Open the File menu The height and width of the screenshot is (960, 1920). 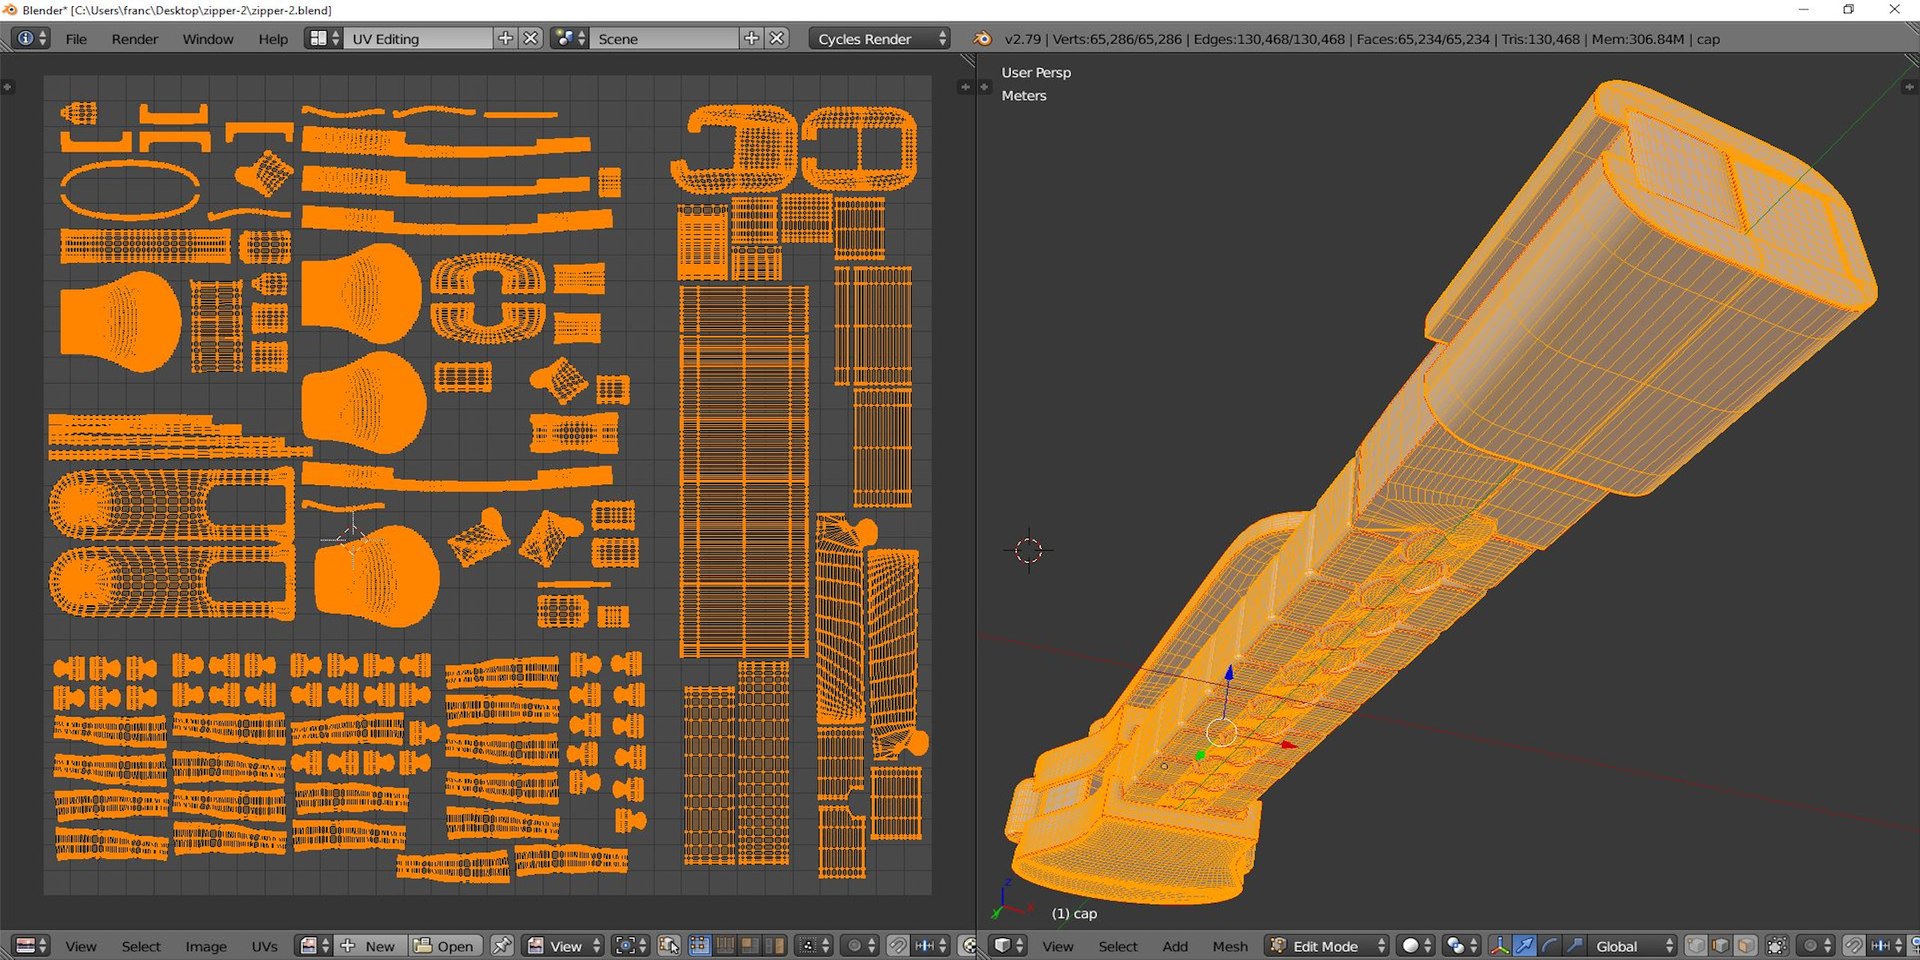tap(76, 39)
